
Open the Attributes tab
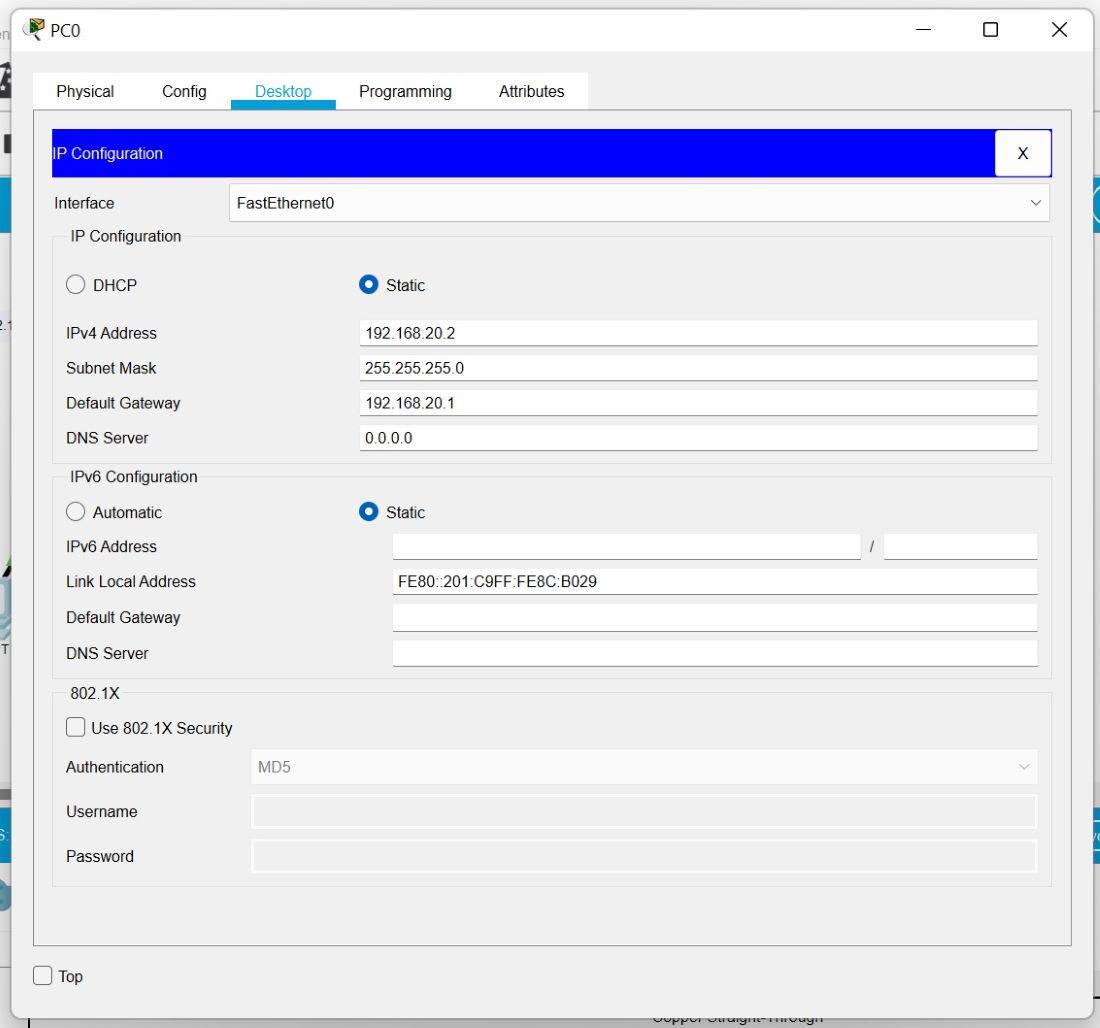(x=531, y=91)
